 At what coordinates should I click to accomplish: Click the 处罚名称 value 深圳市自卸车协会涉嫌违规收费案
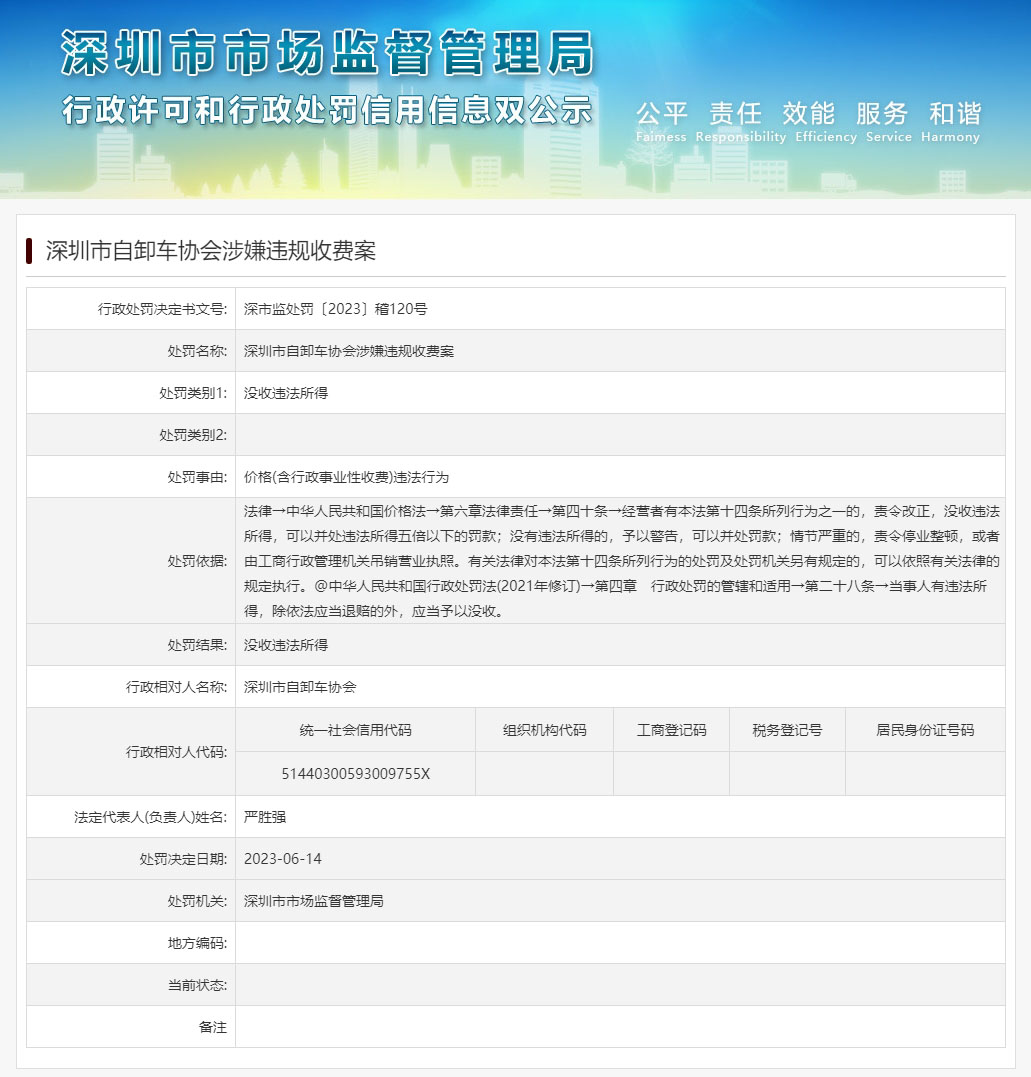349,351
